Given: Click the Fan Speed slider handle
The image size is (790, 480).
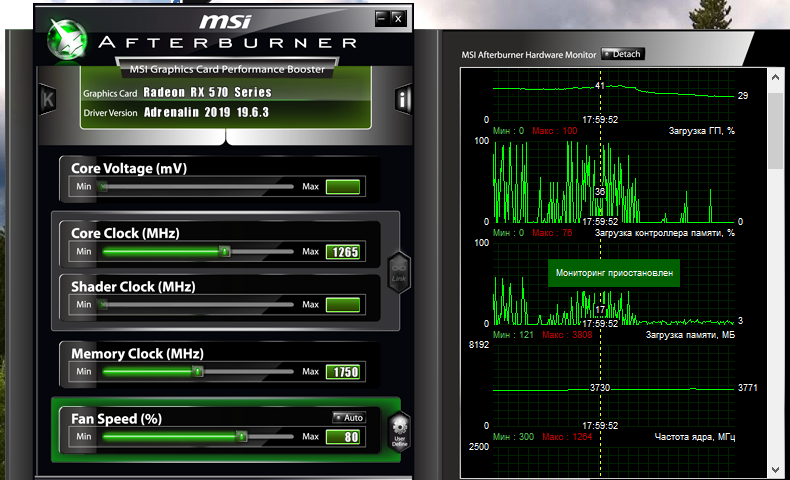Looking at the screenshot, I should point(242,436).
